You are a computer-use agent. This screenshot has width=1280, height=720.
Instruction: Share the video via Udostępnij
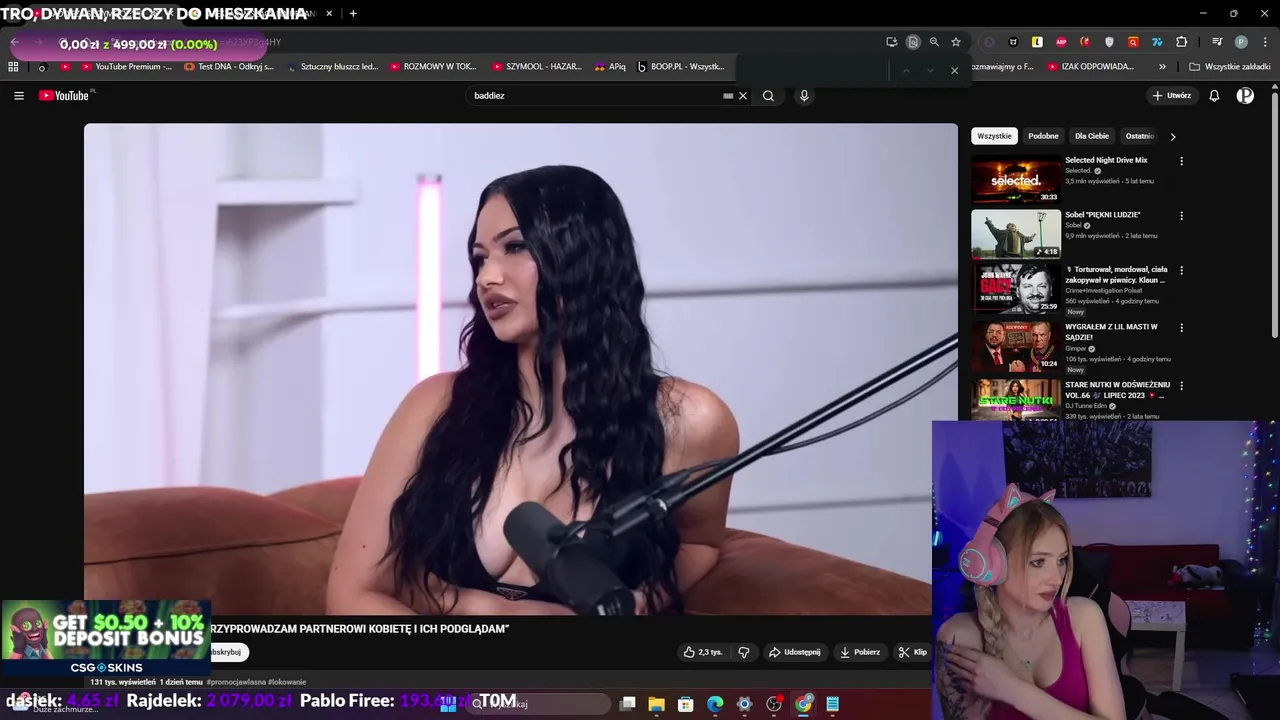tap(795, 652)
